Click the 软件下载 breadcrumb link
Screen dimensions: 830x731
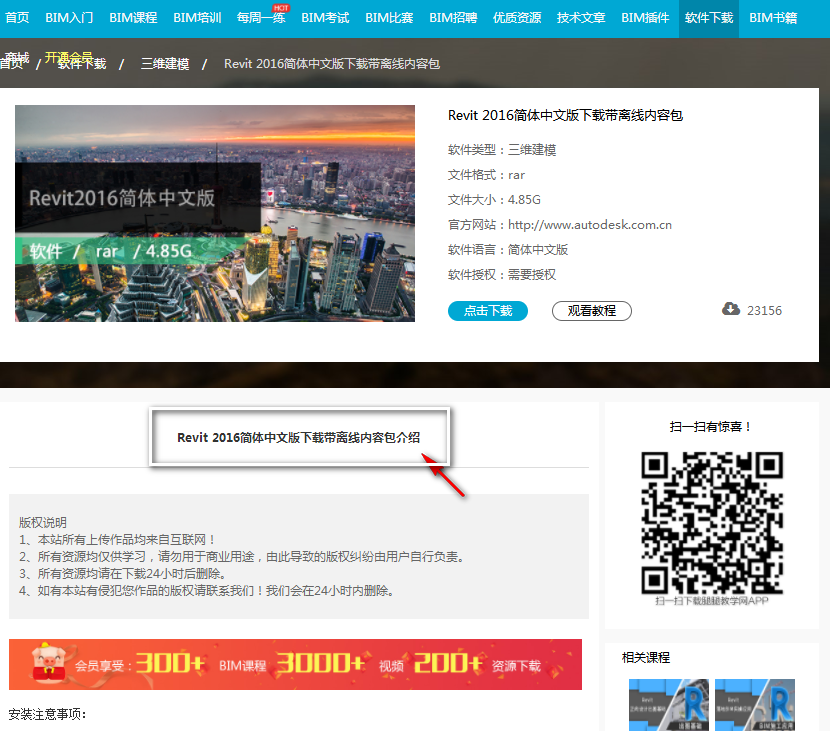(x=82, y=64)
